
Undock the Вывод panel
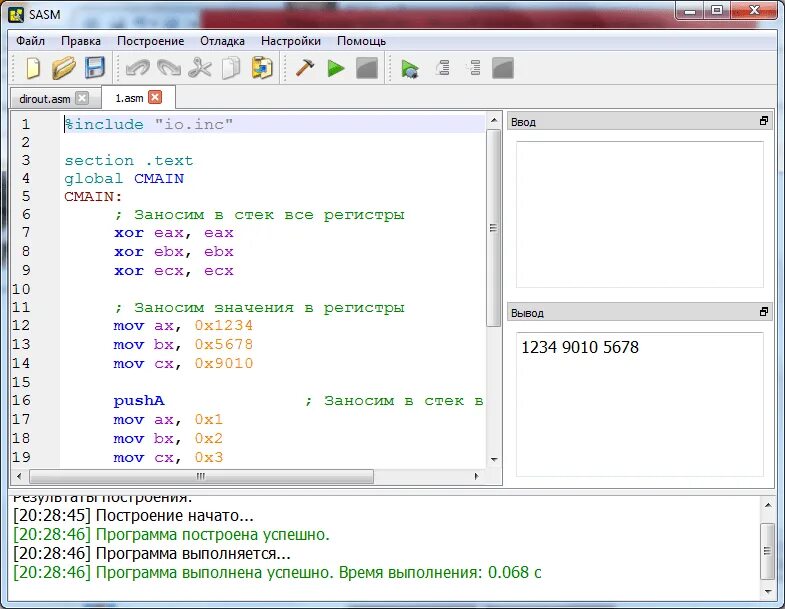click(764, 312)
